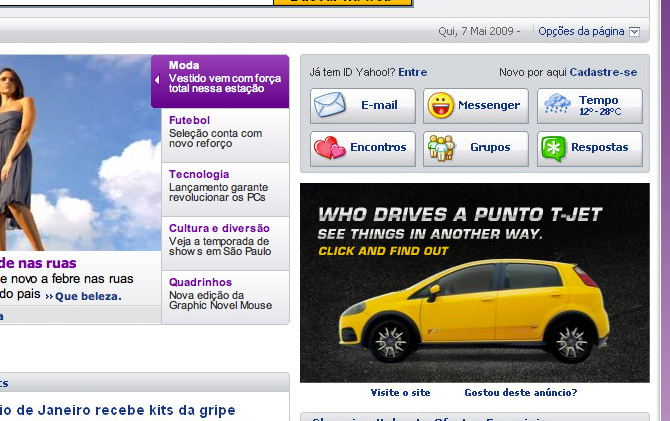The image size is (670, 421).
Task: Click the Encontros hearts icon
Action: 329,147
